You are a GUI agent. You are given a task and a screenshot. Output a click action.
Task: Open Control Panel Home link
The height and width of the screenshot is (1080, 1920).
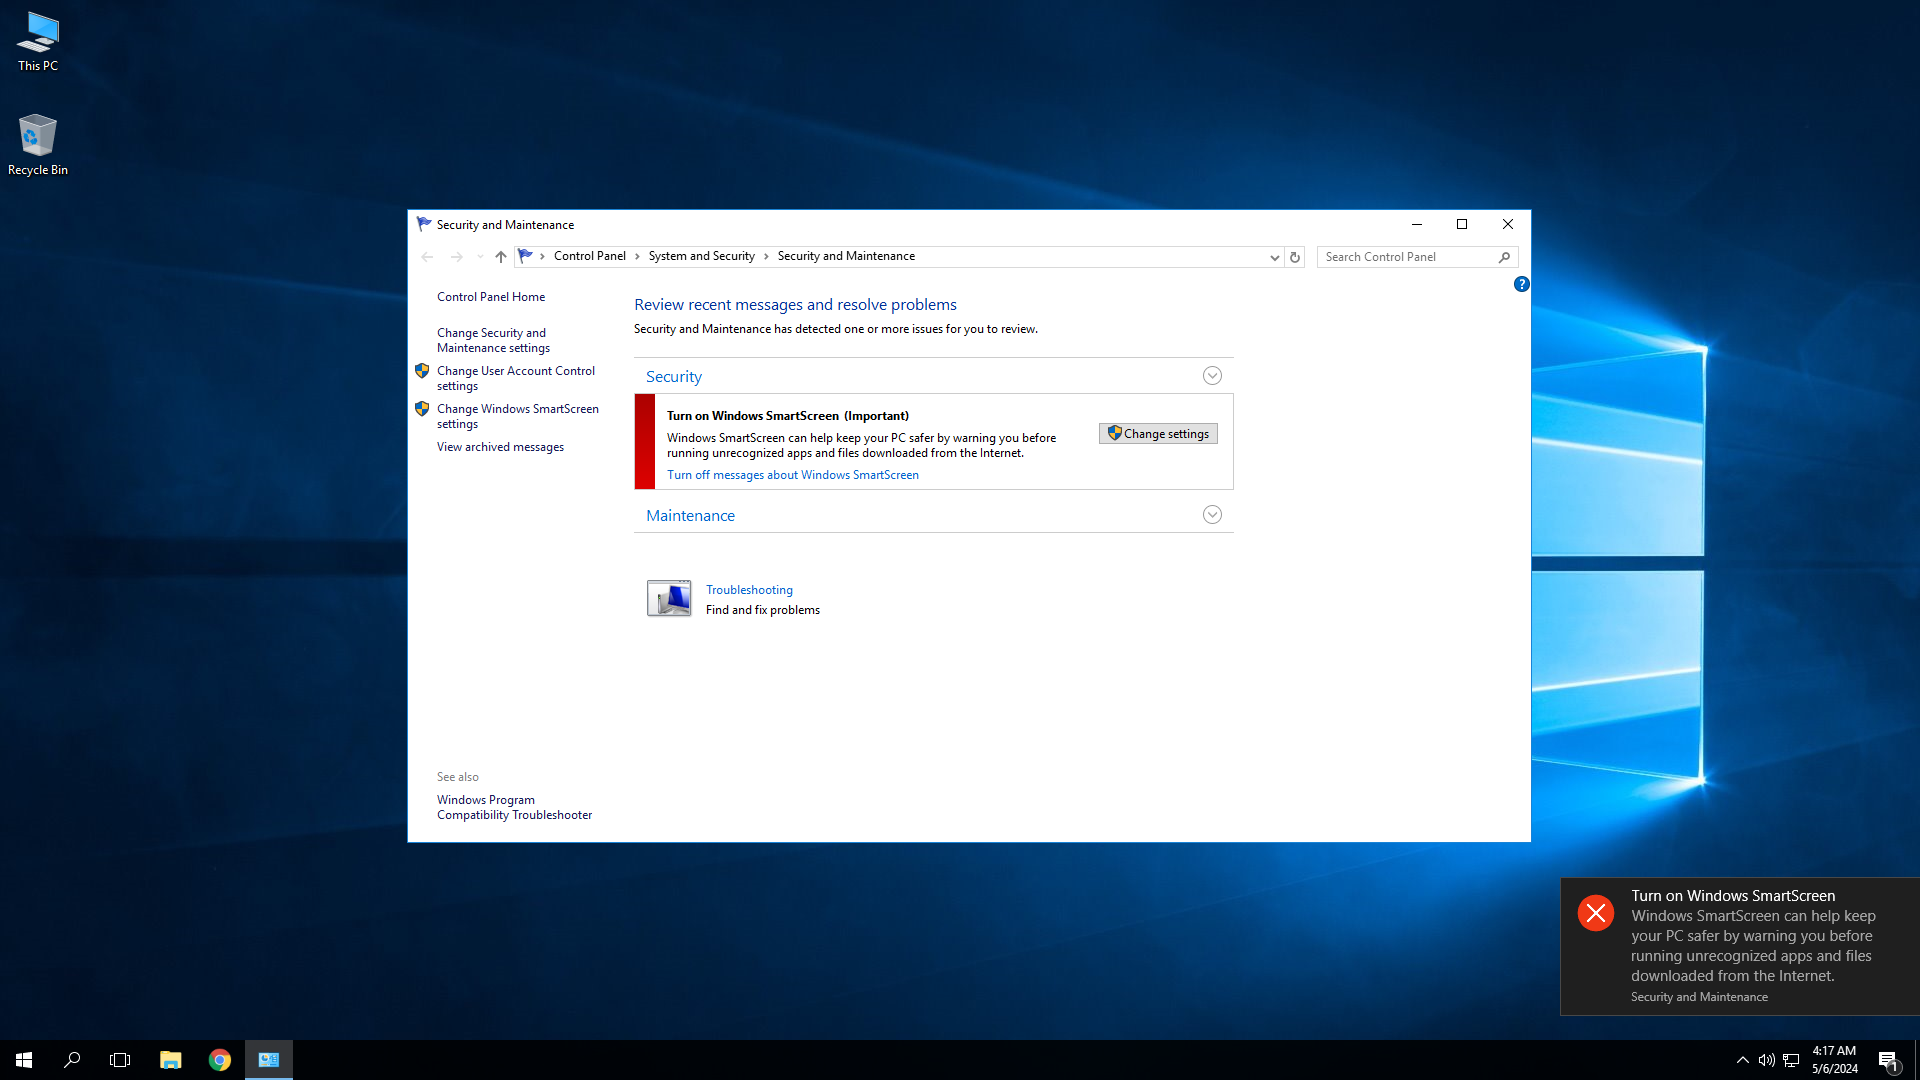[x=491, y=297]
